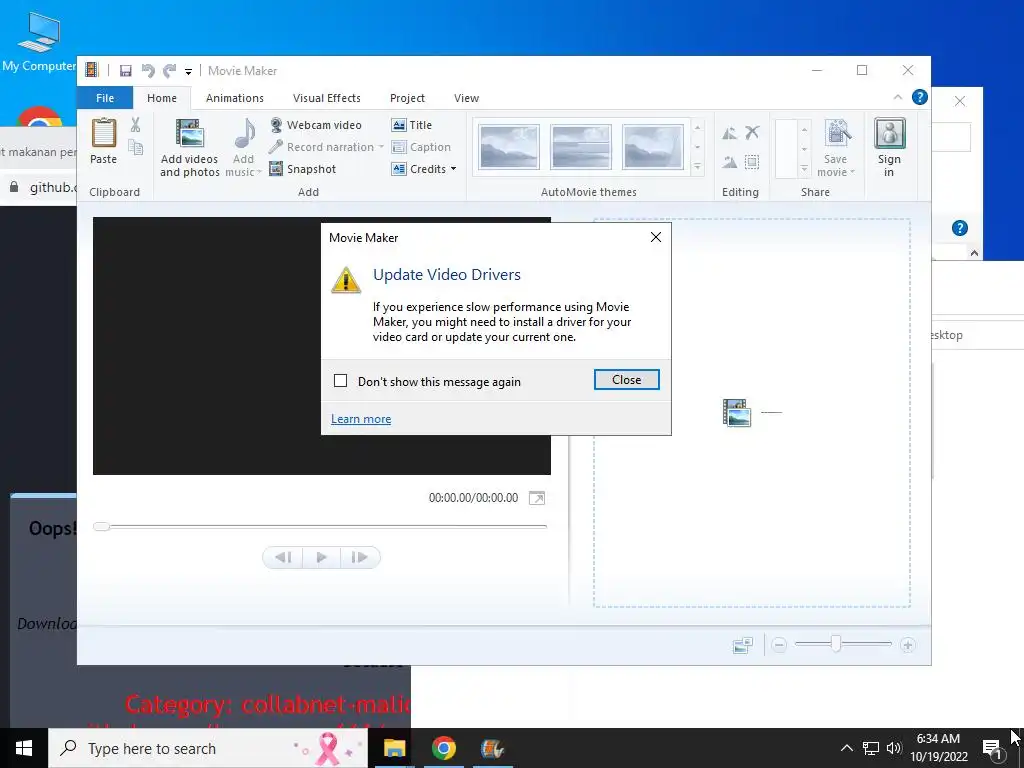Viewport: 1024px width, 768px height.
Task: Open the Visual Effects tab
Action: tap(327, 98)
